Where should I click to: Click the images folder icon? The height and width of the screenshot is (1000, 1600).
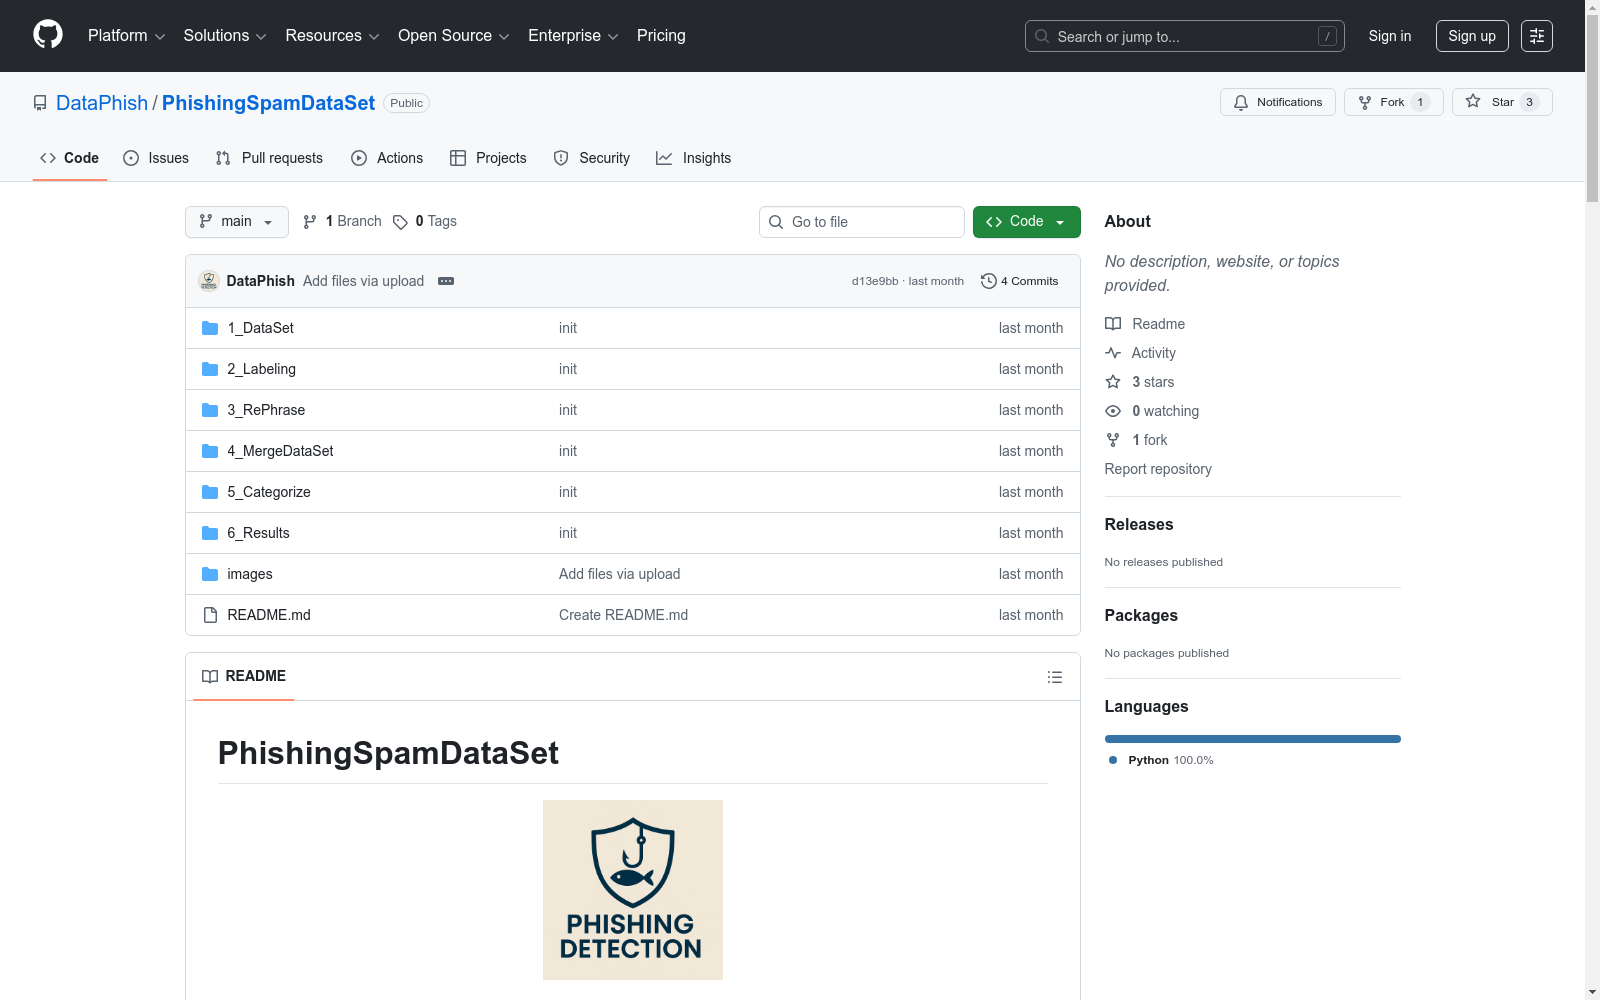(x=210, y=574)
